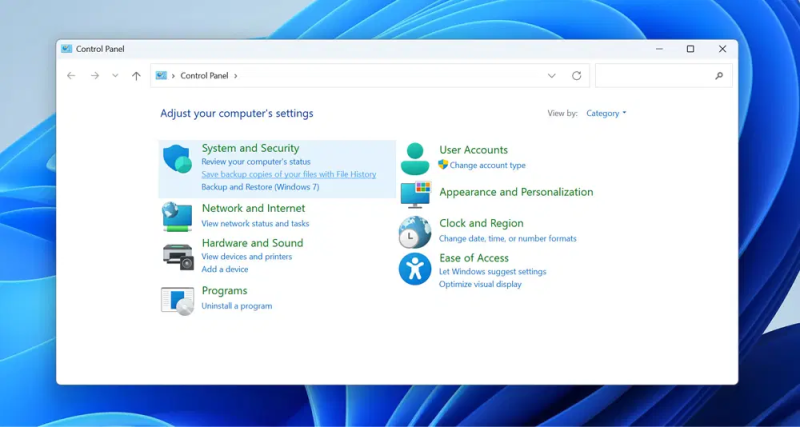Viewport: 800px width, 427px height.
Task: Open the Appearance and Personalization monitor icon
Action: 416,194
